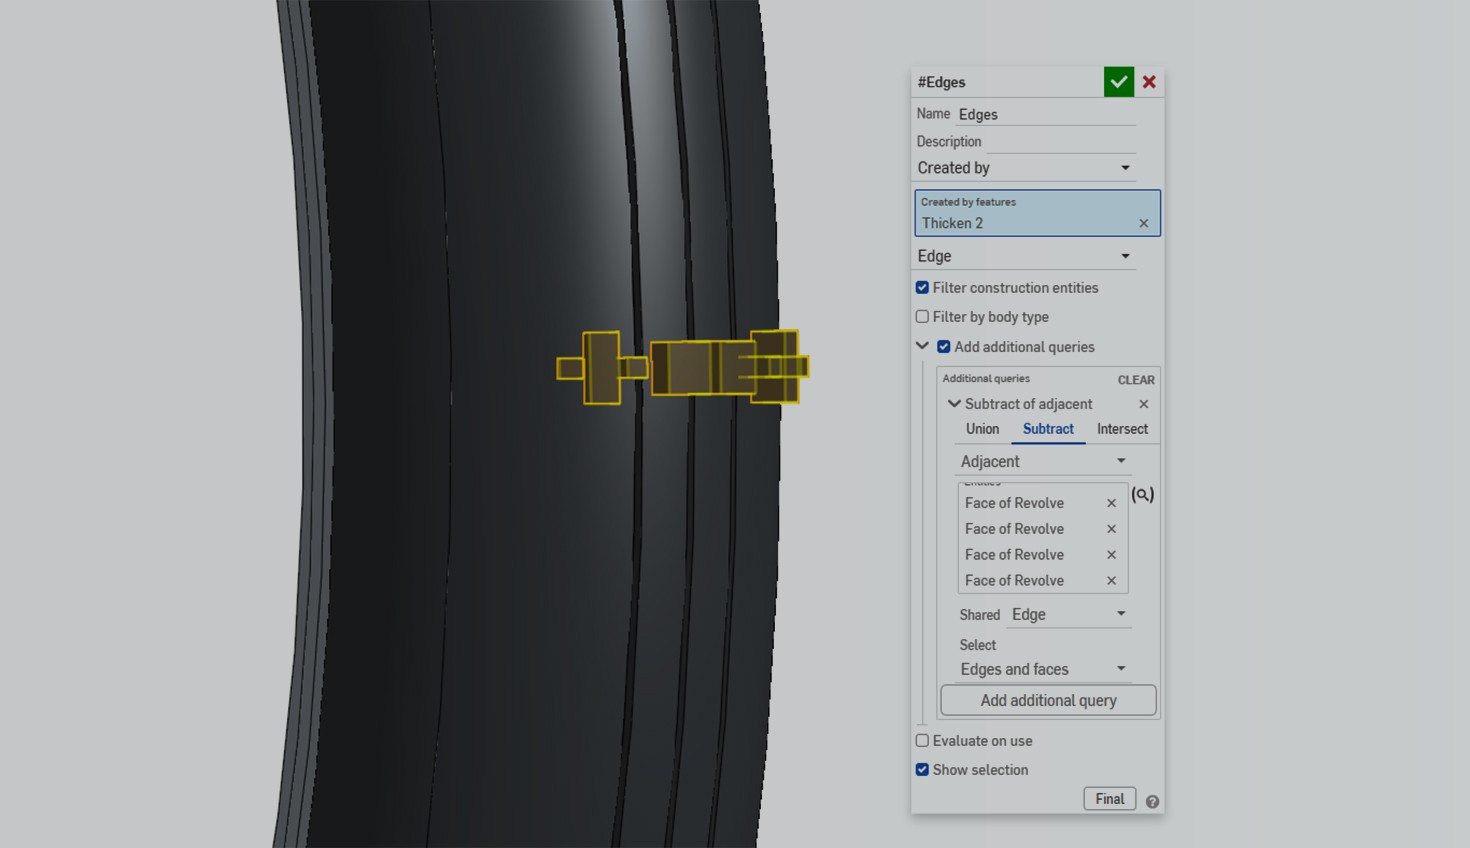Viewport: 1470px width, 848px height.
Task: Remove the third Face of Revolve entity
Action: coord(1111,555)
